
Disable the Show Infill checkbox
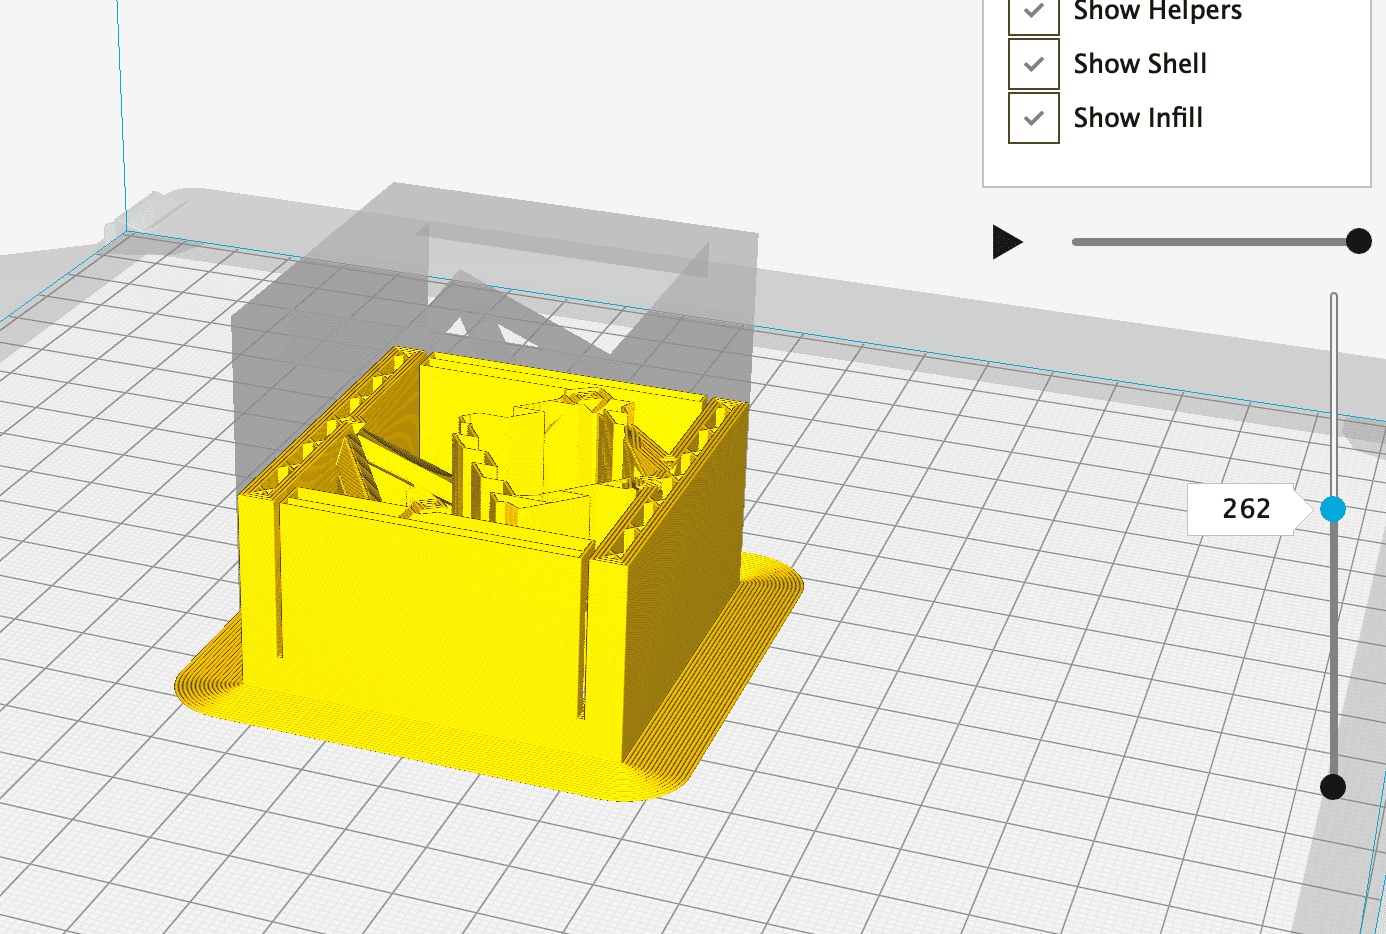pos(1034,118)
